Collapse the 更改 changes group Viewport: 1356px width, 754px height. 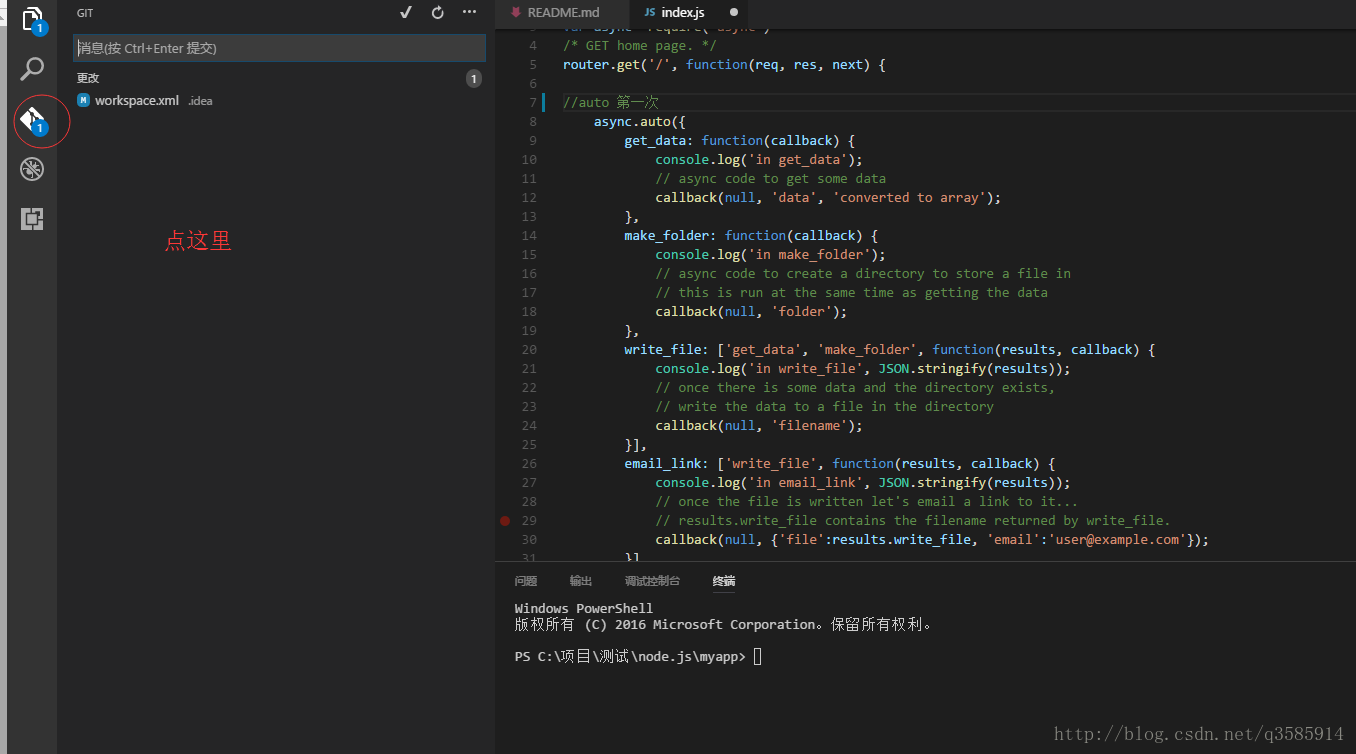[88, 78]
